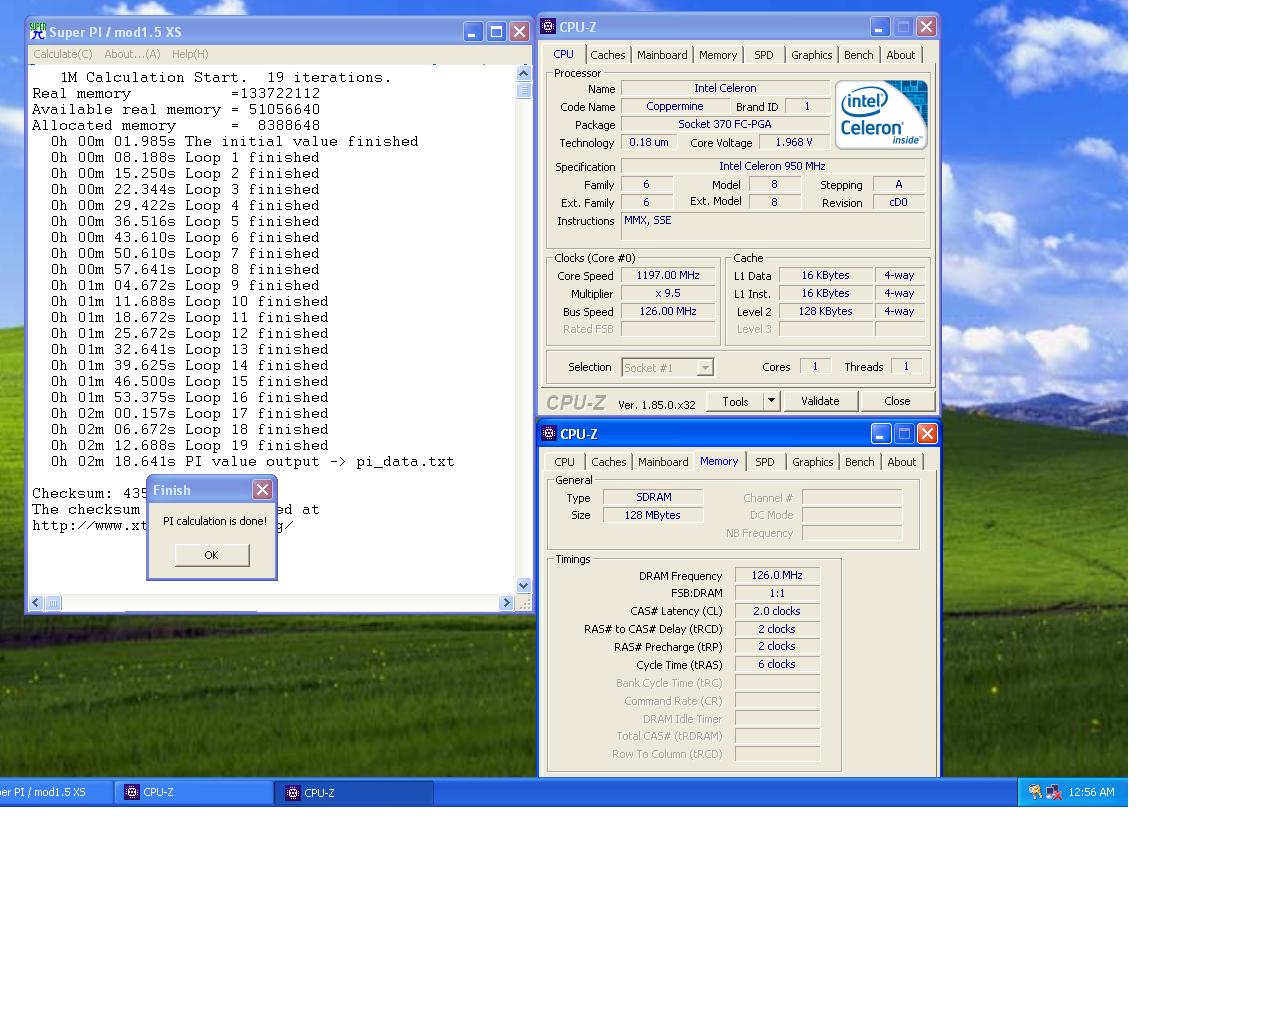Click the Super PI title bar icon

click(38, 31)
